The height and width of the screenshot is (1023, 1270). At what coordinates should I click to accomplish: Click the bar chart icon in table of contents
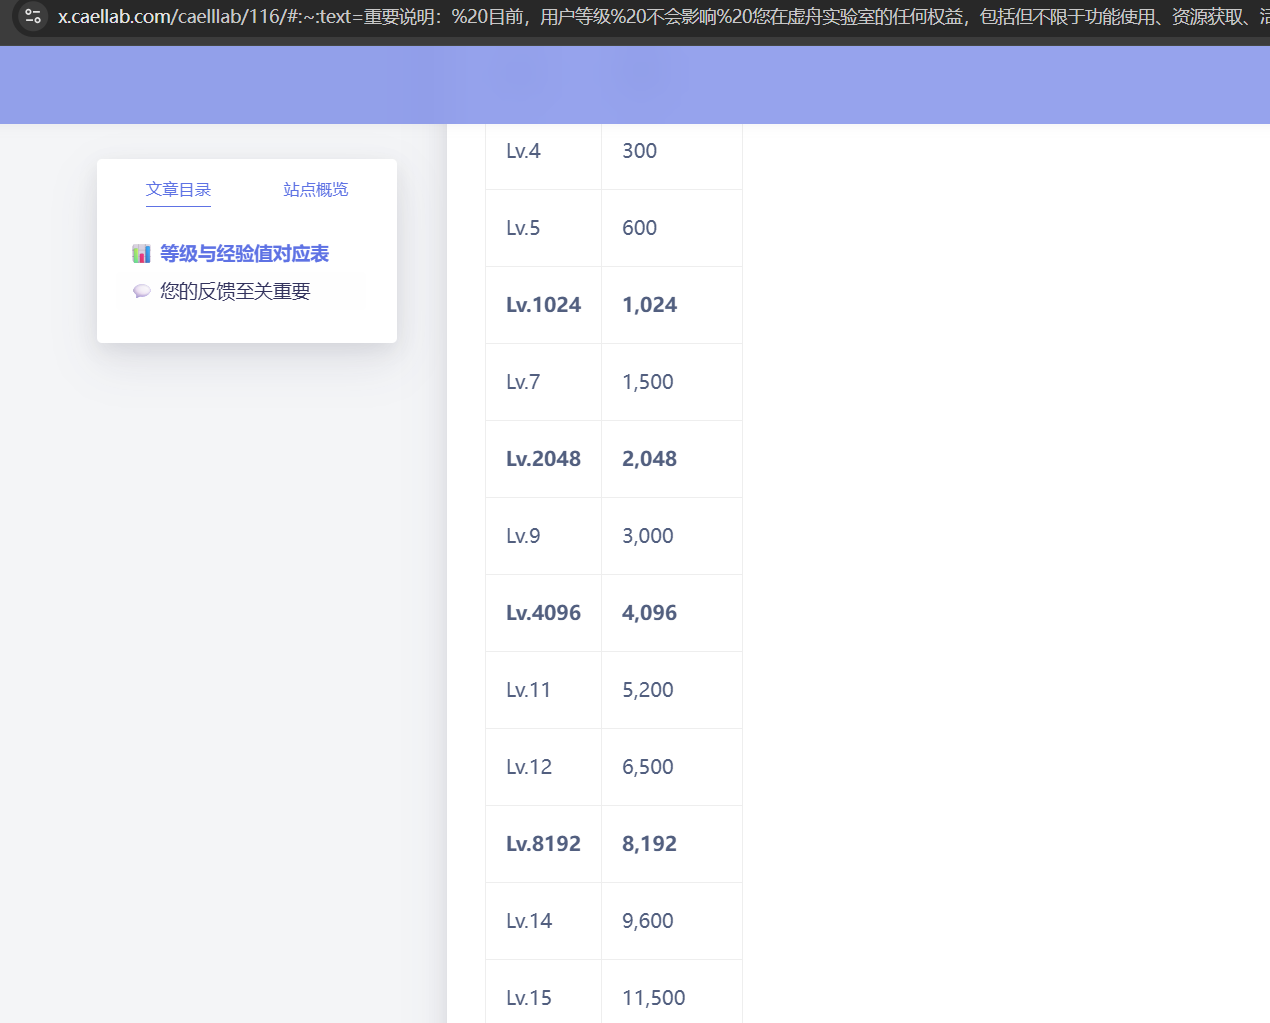pyautogui.click(x=141, y=254)
